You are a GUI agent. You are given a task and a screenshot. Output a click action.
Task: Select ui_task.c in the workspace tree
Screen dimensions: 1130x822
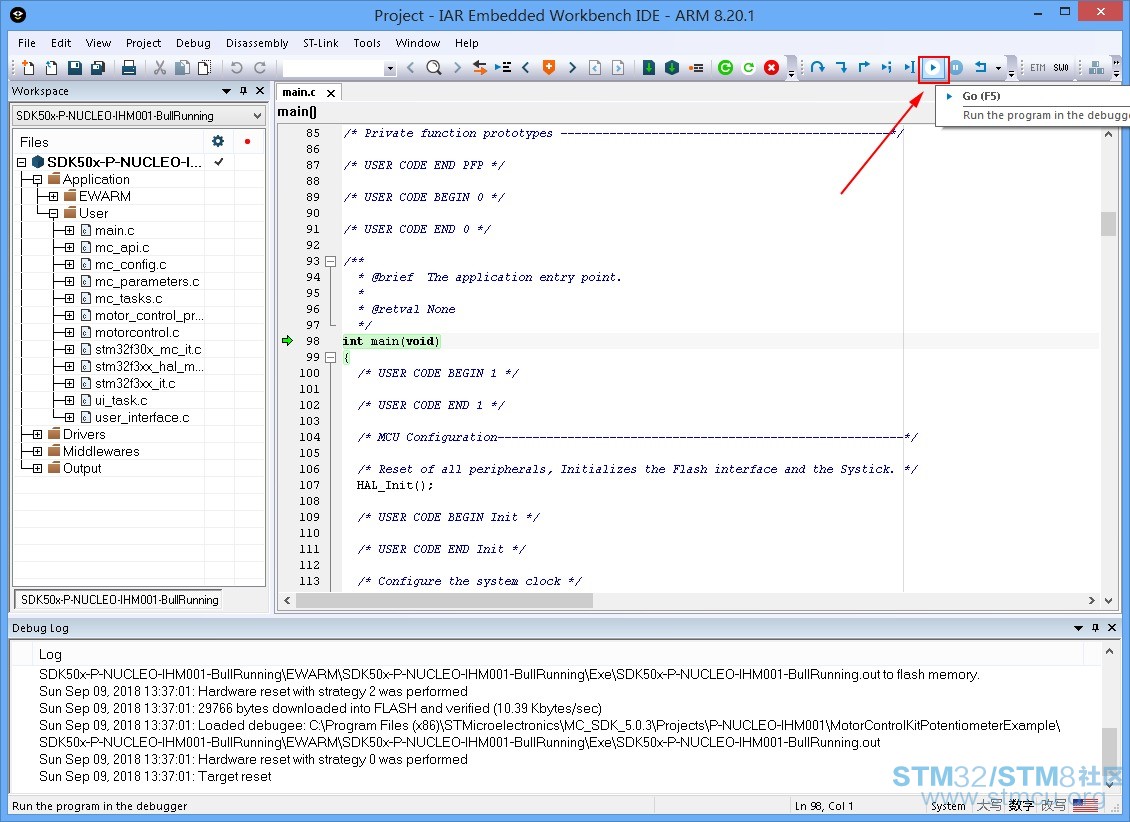121,401
